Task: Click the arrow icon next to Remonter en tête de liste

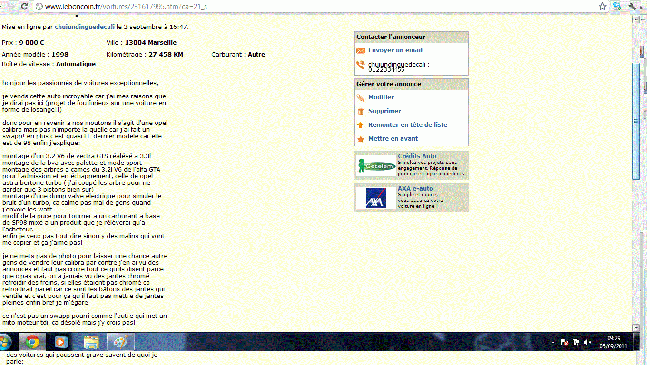Action: 360,125
